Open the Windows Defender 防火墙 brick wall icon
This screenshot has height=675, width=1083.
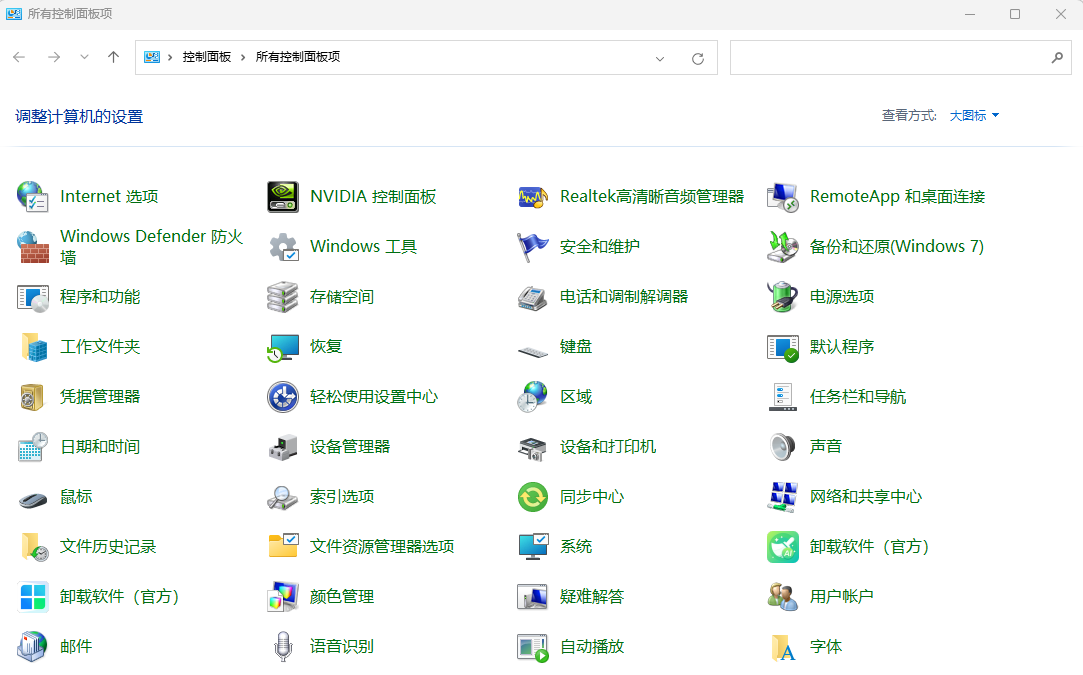pyautogui.click(x=32, y=247)
